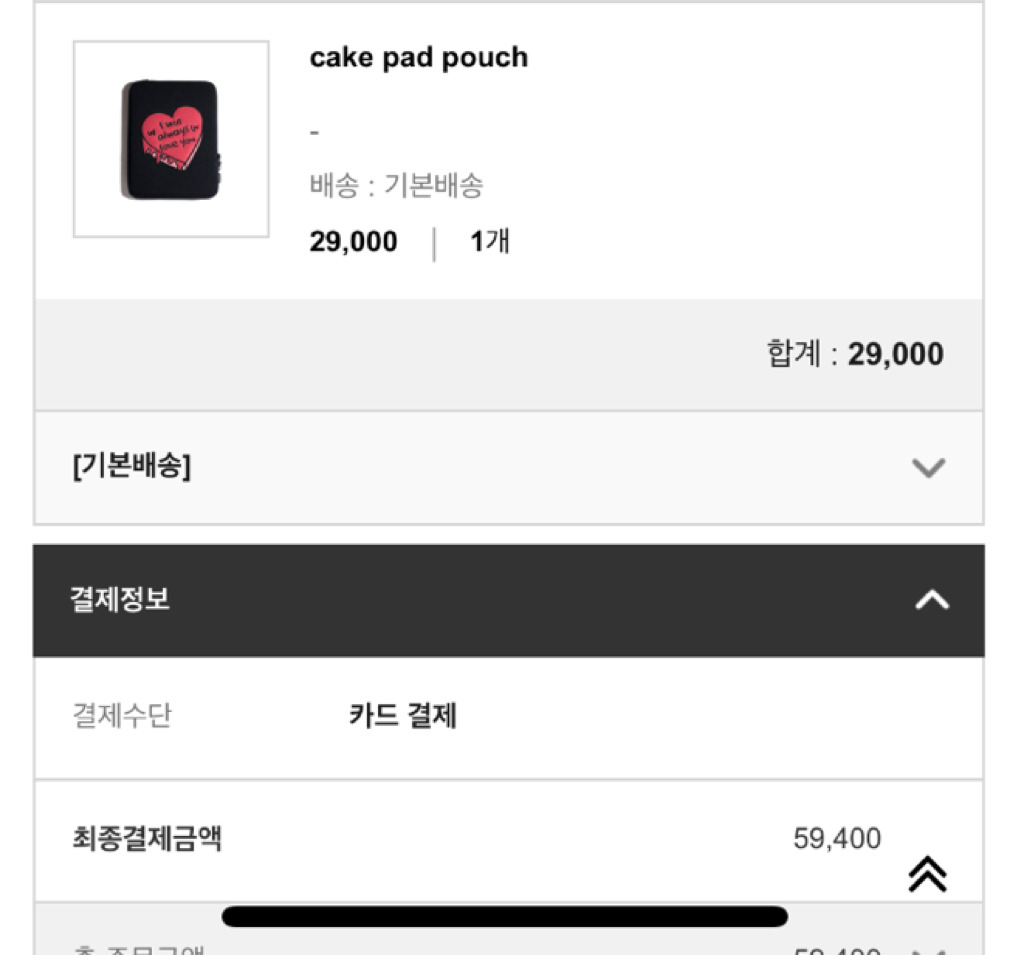The height and width of the screenshot is (955, 1024).
Task: Expand the [기본배송] section chevron
Action: [x=929, y=467]
